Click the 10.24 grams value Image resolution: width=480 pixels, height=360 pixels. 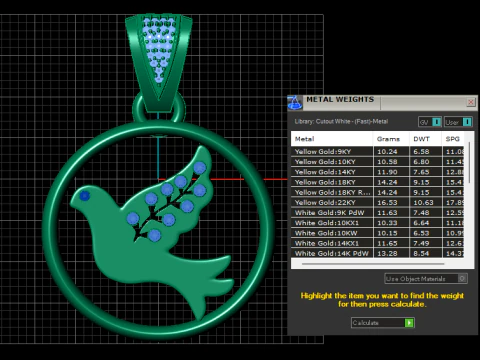click(x=387, y=152)
